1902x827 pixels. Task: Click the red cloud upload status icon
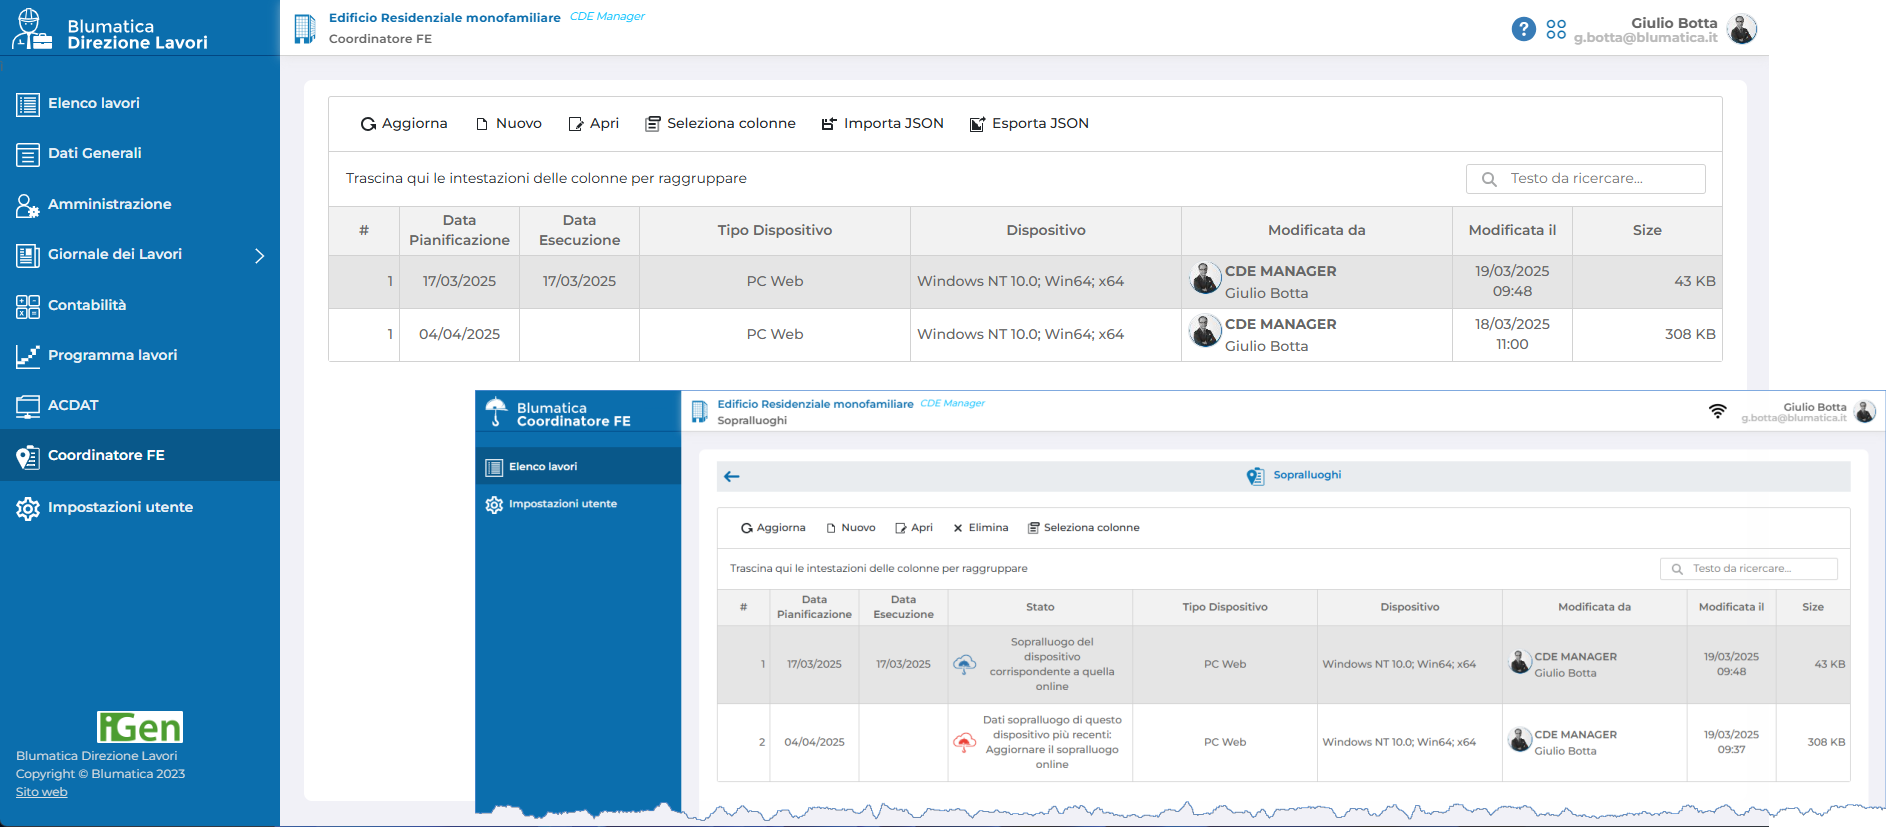pyautogui.click(x=964, y=742)
